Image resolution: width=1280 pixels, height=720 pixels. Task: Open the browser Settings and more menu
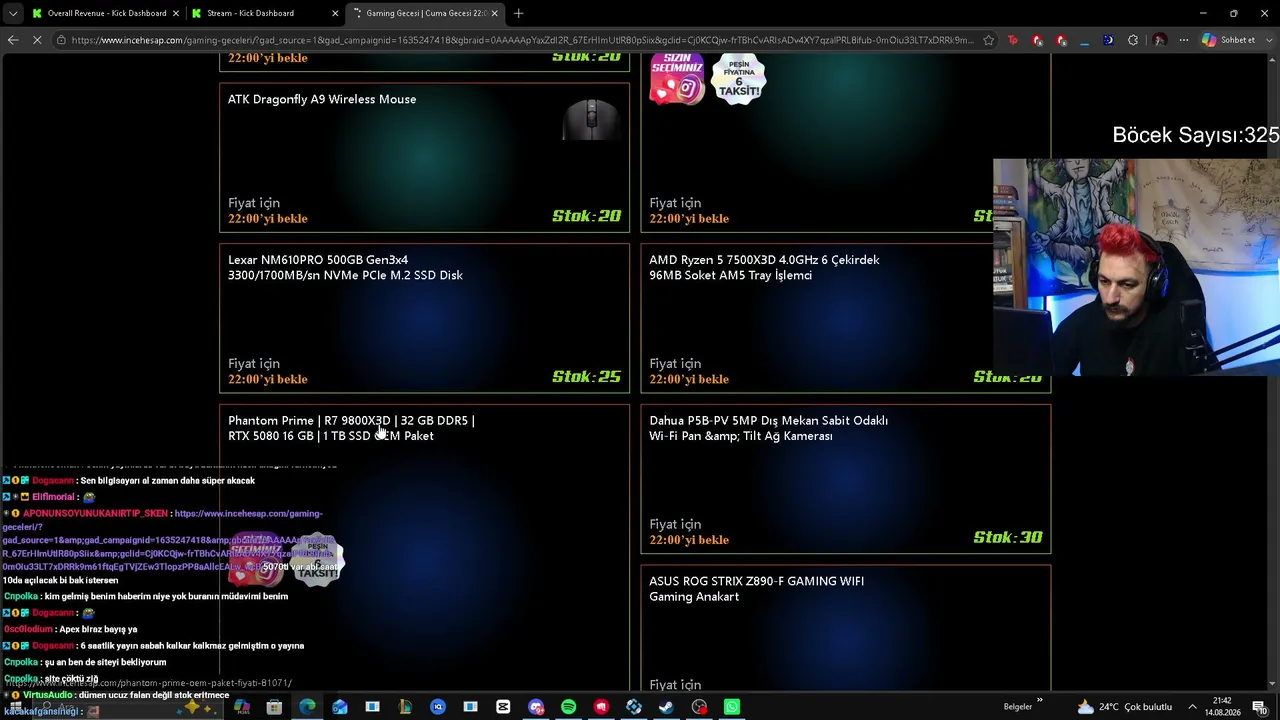pos(1184,40)
